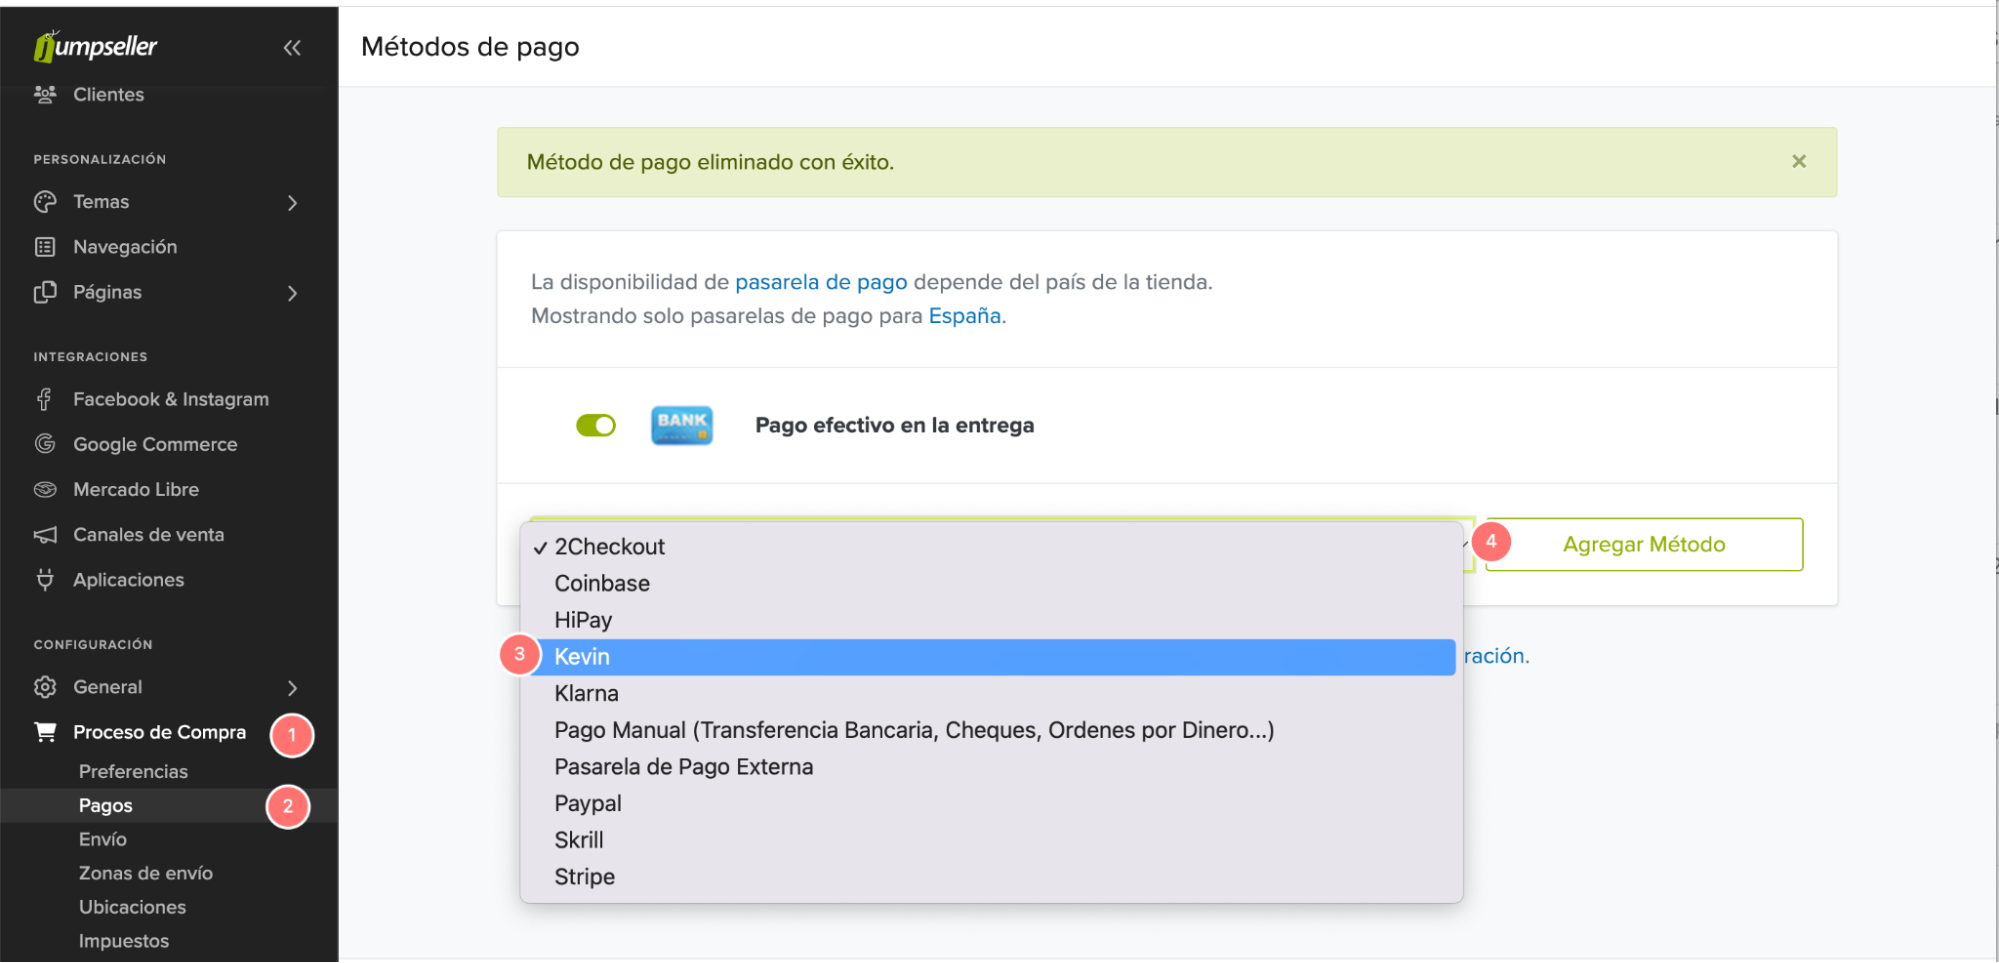Pick Klarna from the list

pyautogui.click(x=991, y=694)
